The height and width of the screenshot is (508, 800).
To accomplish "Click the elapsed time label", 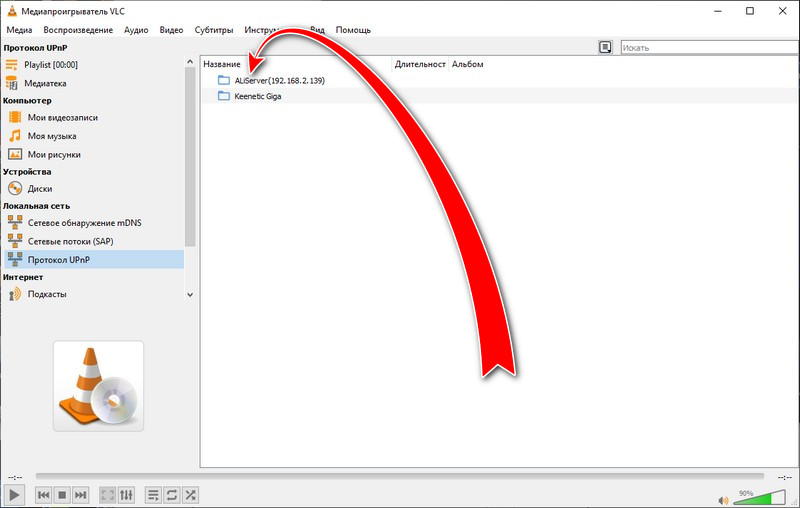I will pos(15,477).
